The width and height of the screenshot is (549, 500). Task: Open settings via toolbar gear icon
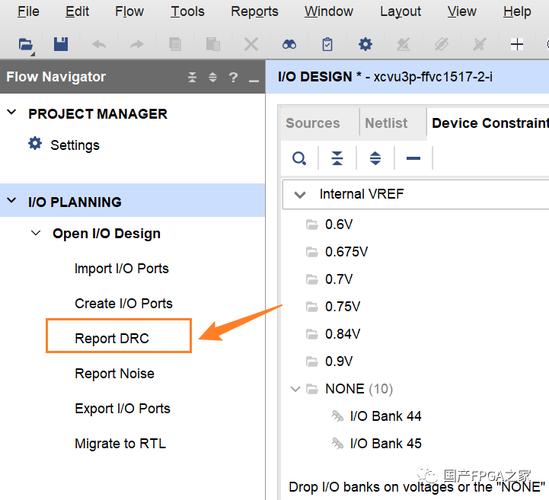tap(365, 44)
